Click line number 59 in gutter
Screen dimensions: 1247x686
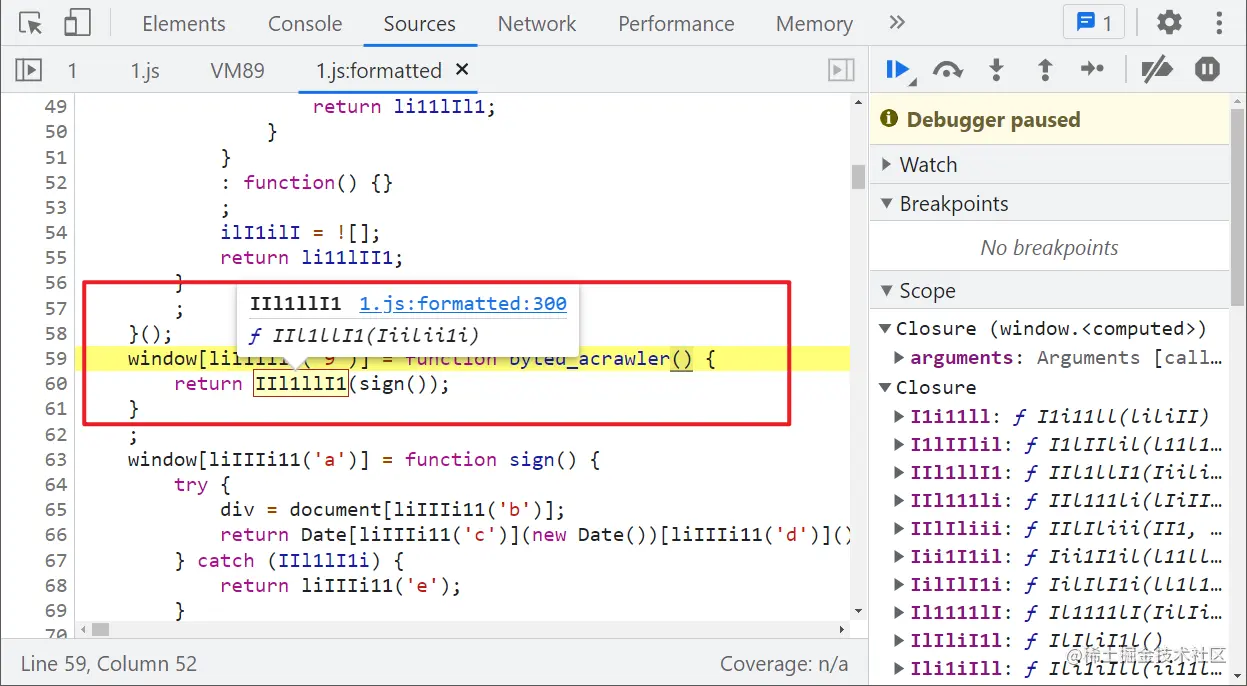pyautogui.click(x=57, y=359)
